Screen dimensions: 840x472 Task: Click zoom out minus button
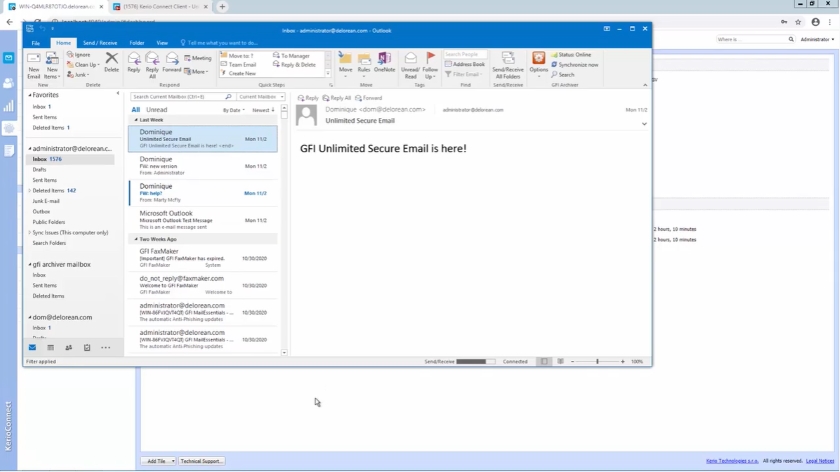(x=572, y=362)
